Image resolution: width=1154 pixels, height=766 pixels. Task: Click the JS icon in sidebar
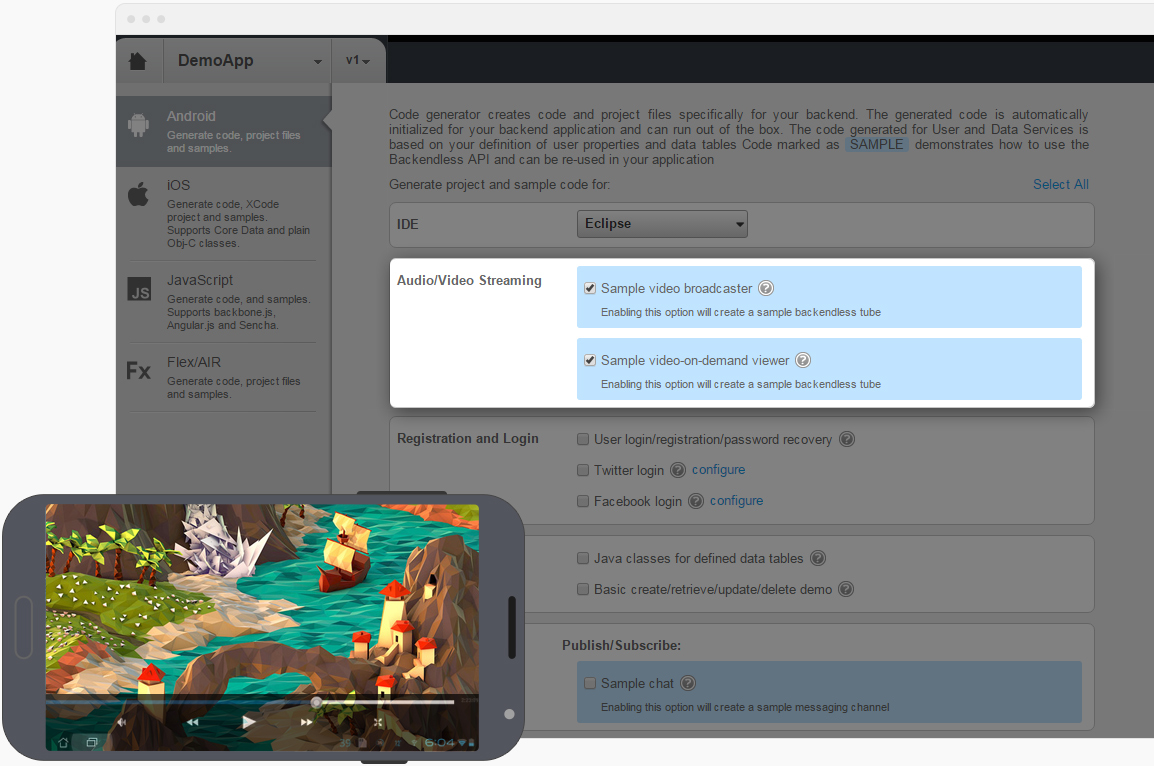point(139,289)
